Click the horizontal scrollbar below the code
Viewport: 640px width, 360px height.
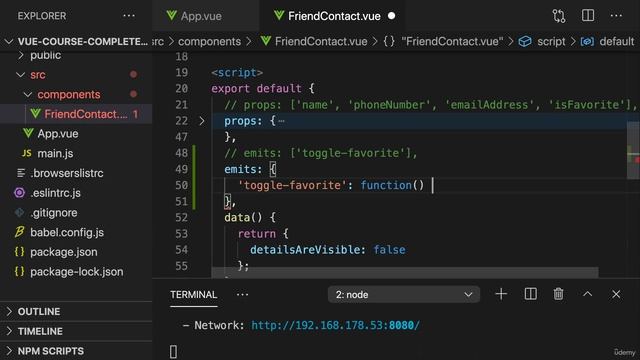(405, 272)
